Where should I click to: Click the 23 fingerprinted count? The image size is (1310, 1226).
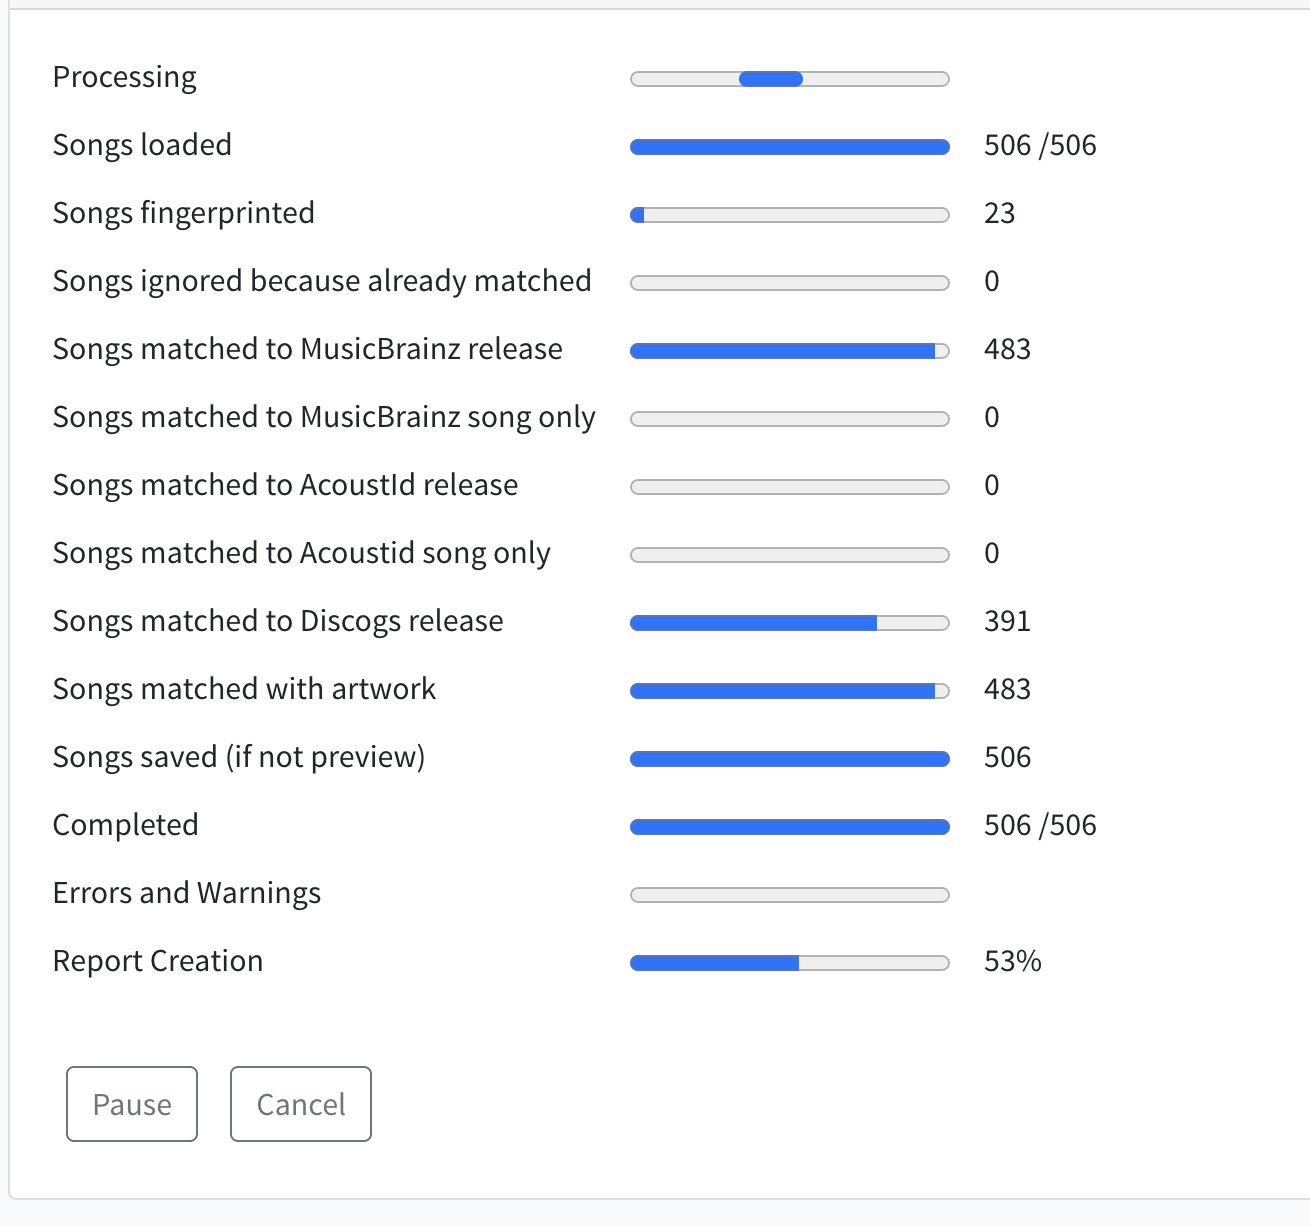pyautogui.click(x=1000, y=214)
